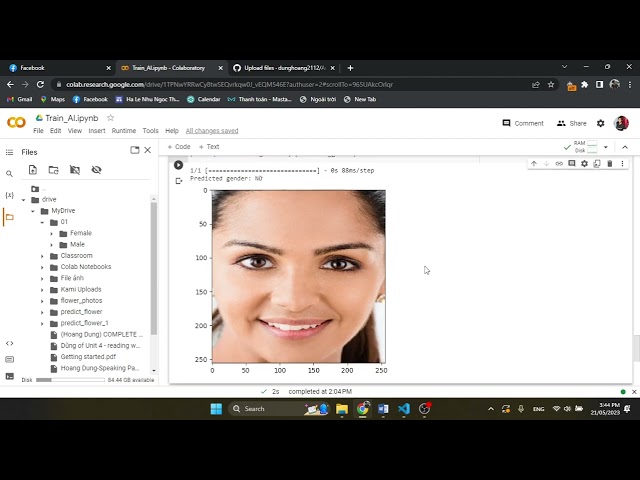Open the table of contents sidebar icon
The image size is (640, 480).
tap(9, 152)
